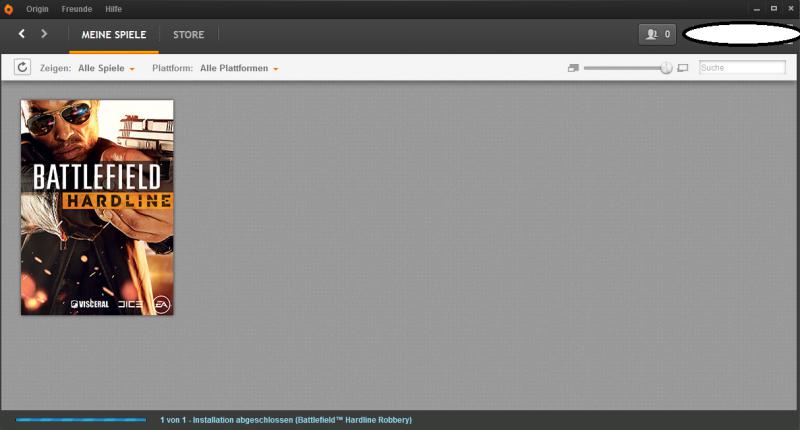
Task: Click the Origin logo icon
Action: coord(9,8)
